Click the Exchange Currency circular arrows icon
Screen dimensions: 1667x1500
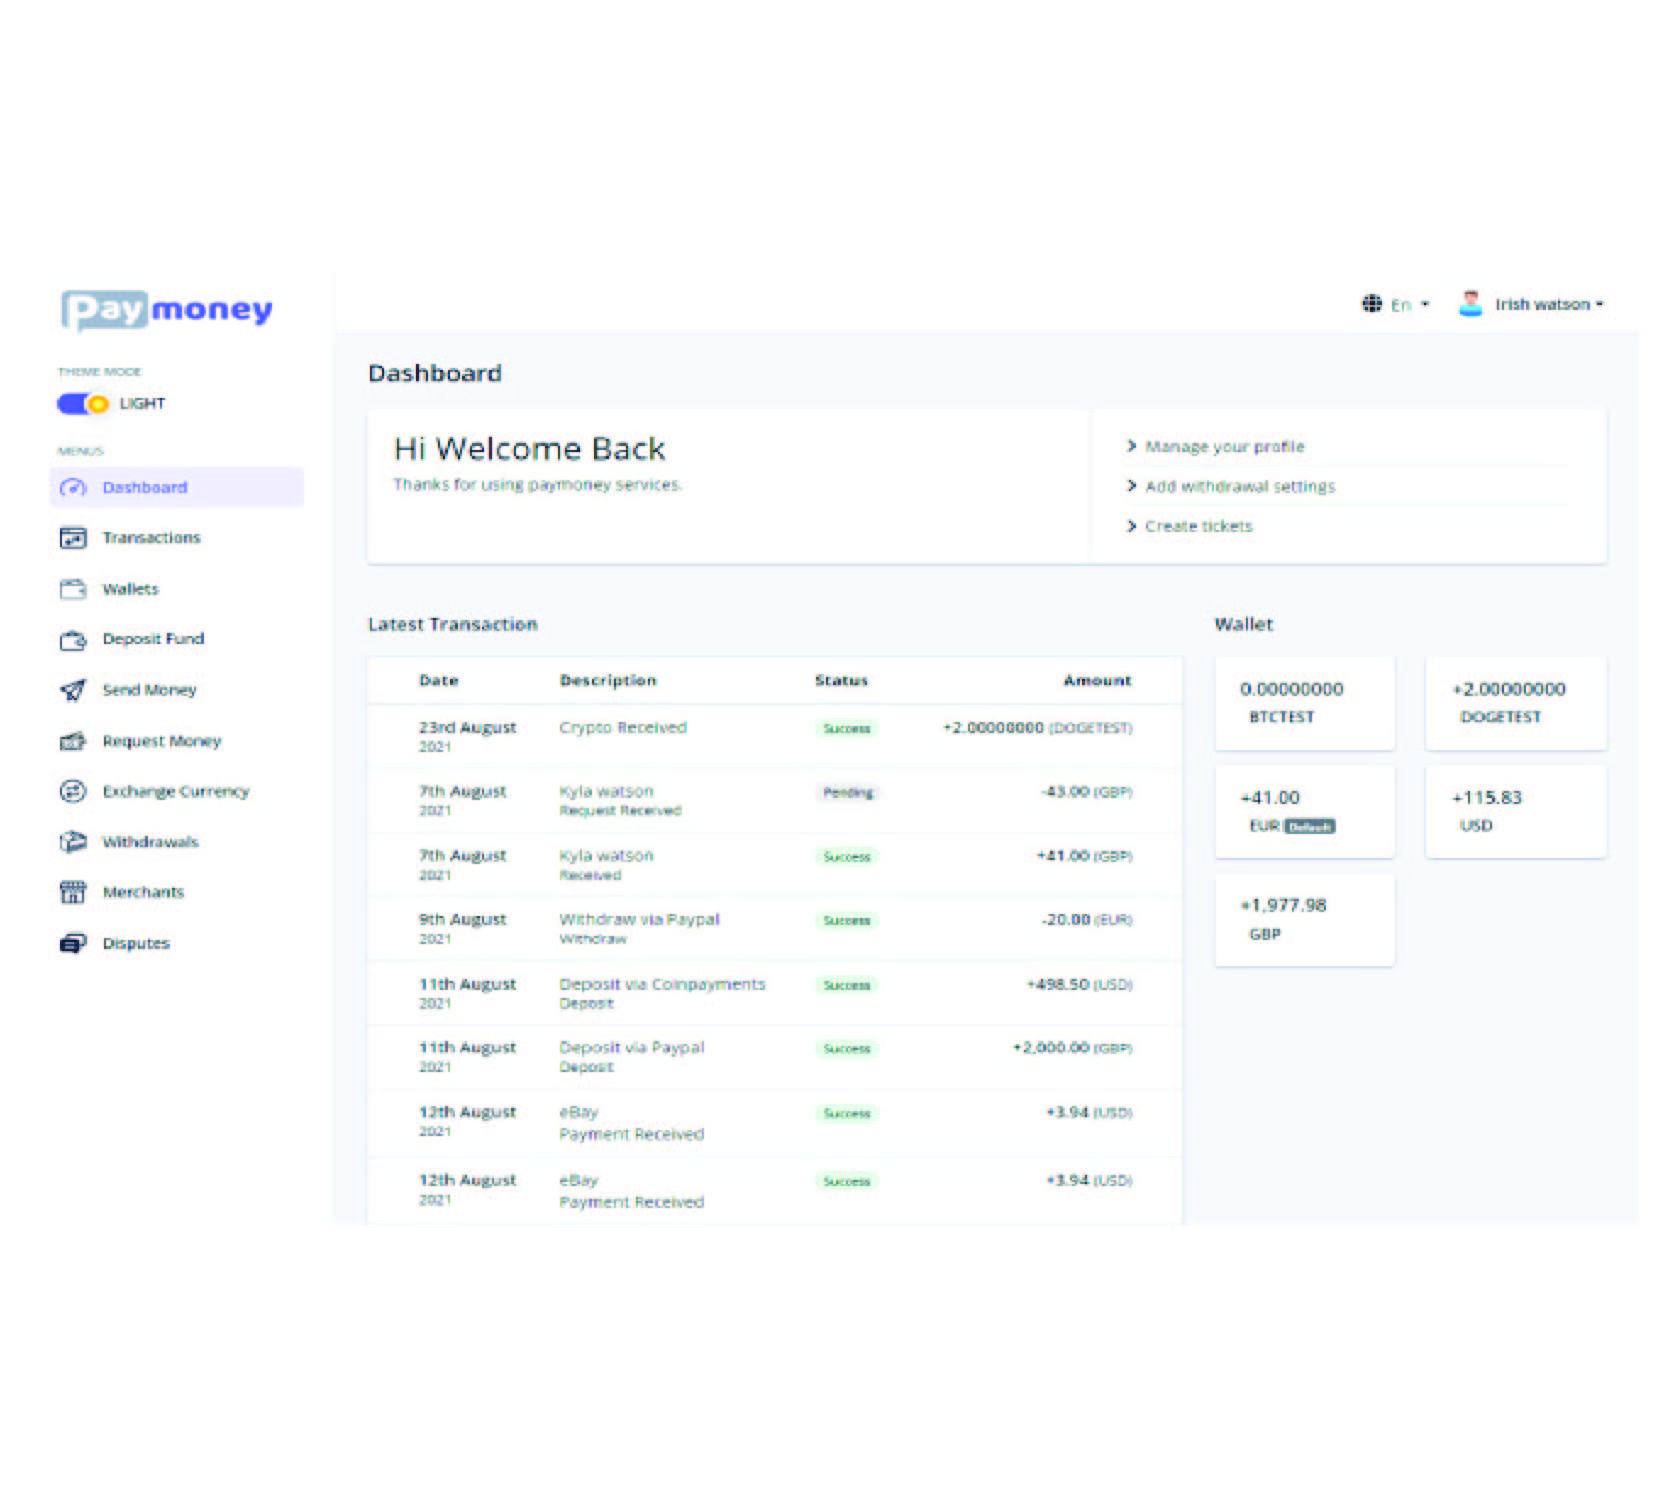pos(73,792)
